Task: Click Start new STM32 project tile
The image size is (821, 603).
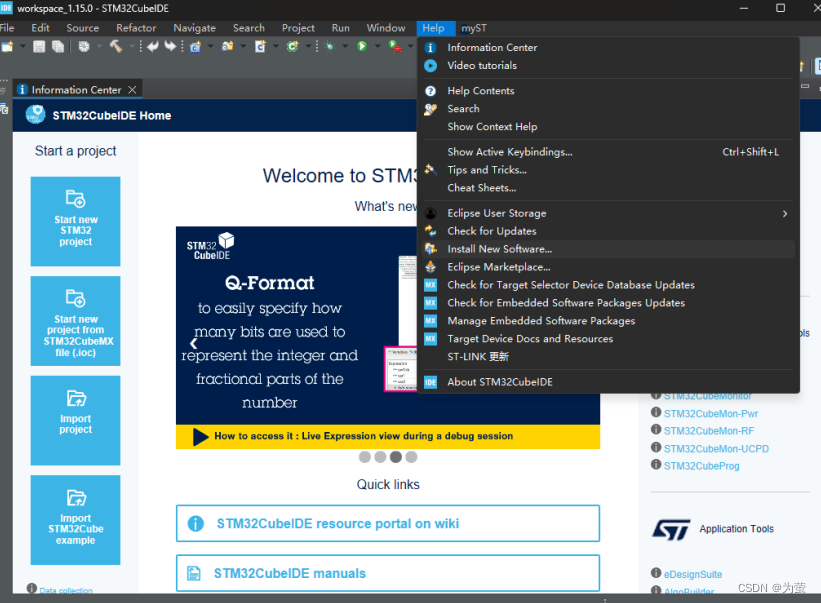Action: pos(75,221)
